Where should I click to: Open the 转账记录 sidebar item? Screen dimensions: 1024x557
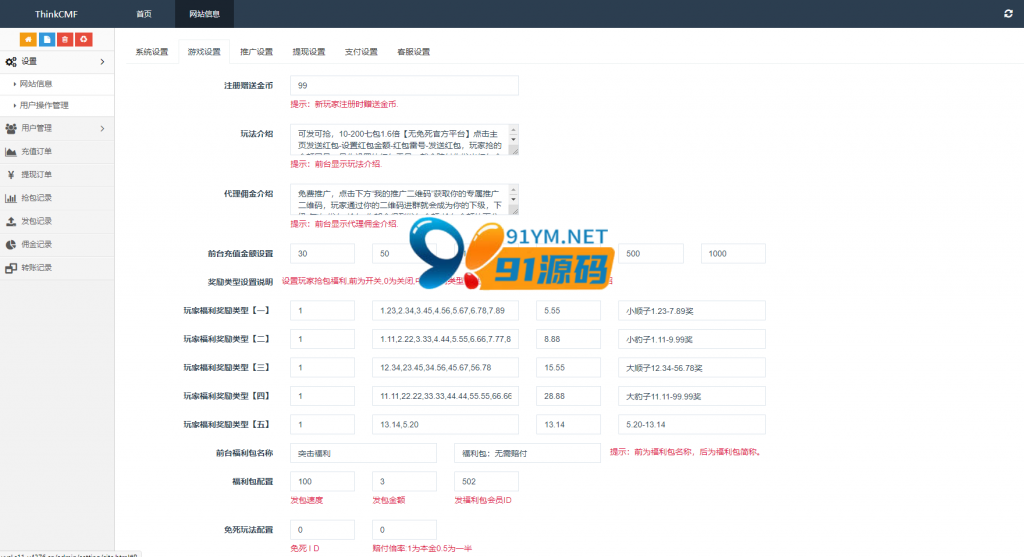57,268
